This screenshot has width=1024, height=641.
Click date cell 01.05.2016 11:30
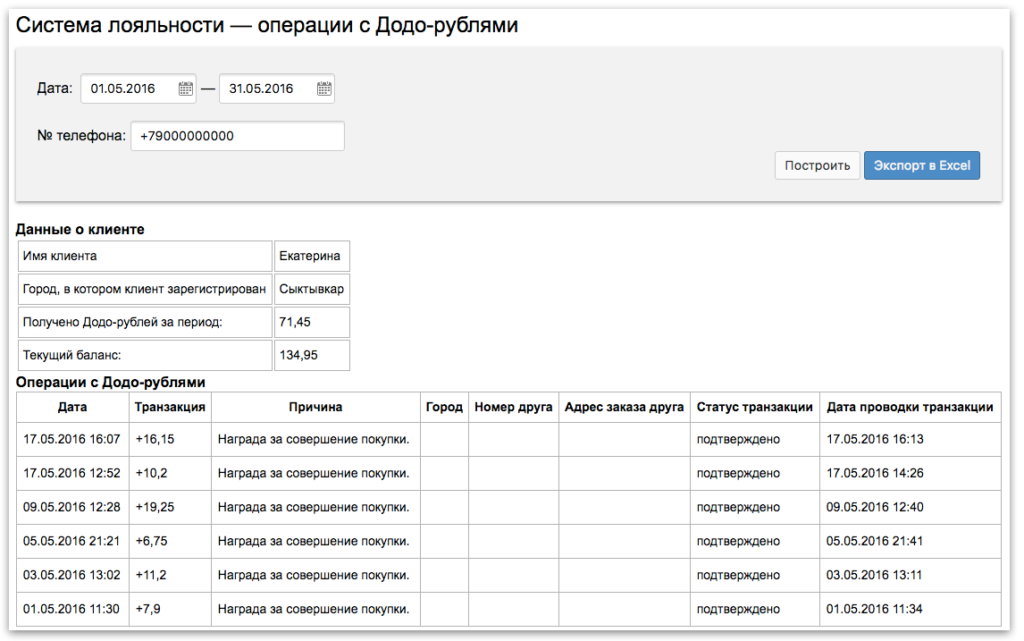pos(71,609)
